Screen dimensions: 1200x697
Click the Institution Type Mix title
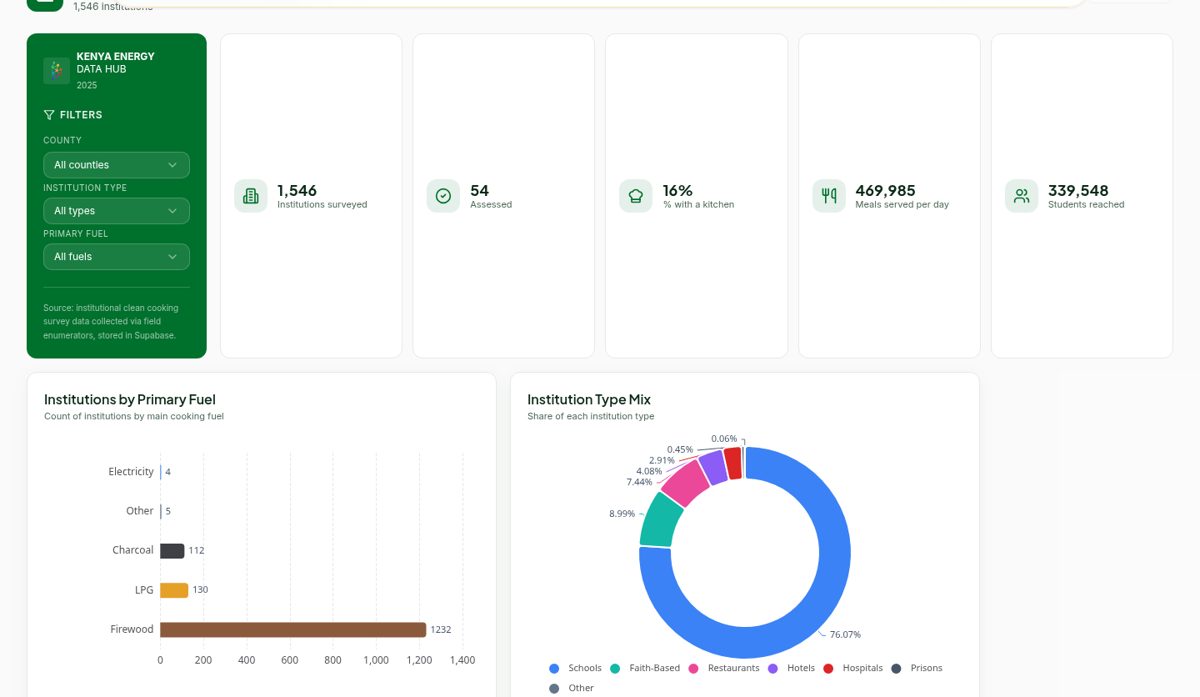tap(589, 400)
